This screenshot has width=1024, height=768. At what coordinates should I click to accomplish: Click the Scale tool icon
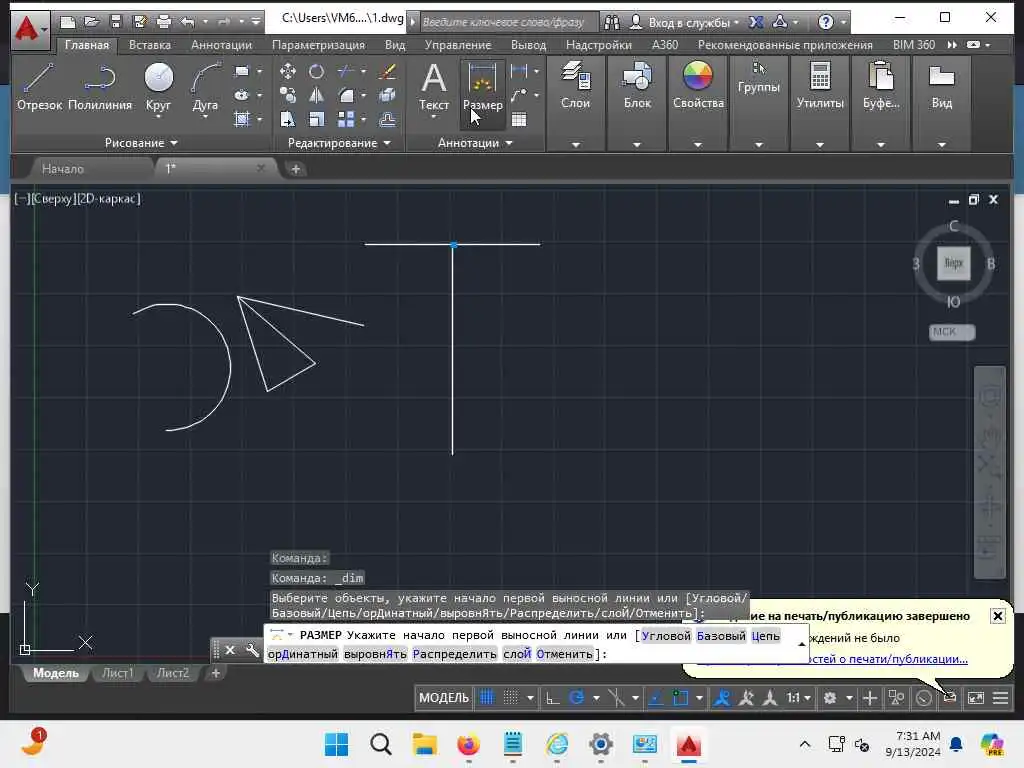[316, 120]
